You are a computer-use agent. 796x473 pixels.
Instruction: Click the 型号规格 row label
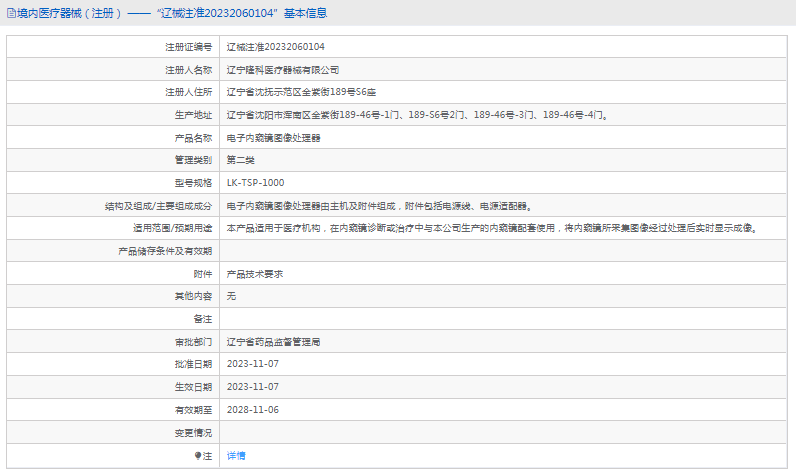tap(193, 183)
